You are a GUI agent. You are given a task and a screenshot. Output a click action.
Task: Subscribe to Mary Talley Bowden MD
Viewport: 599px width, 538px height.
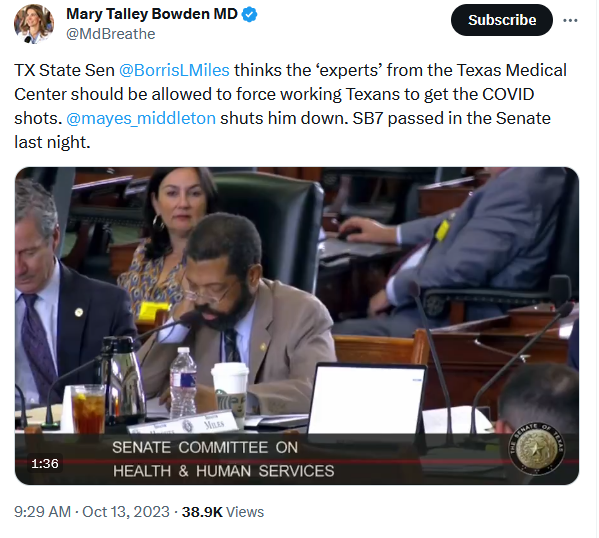coord(502,20)
